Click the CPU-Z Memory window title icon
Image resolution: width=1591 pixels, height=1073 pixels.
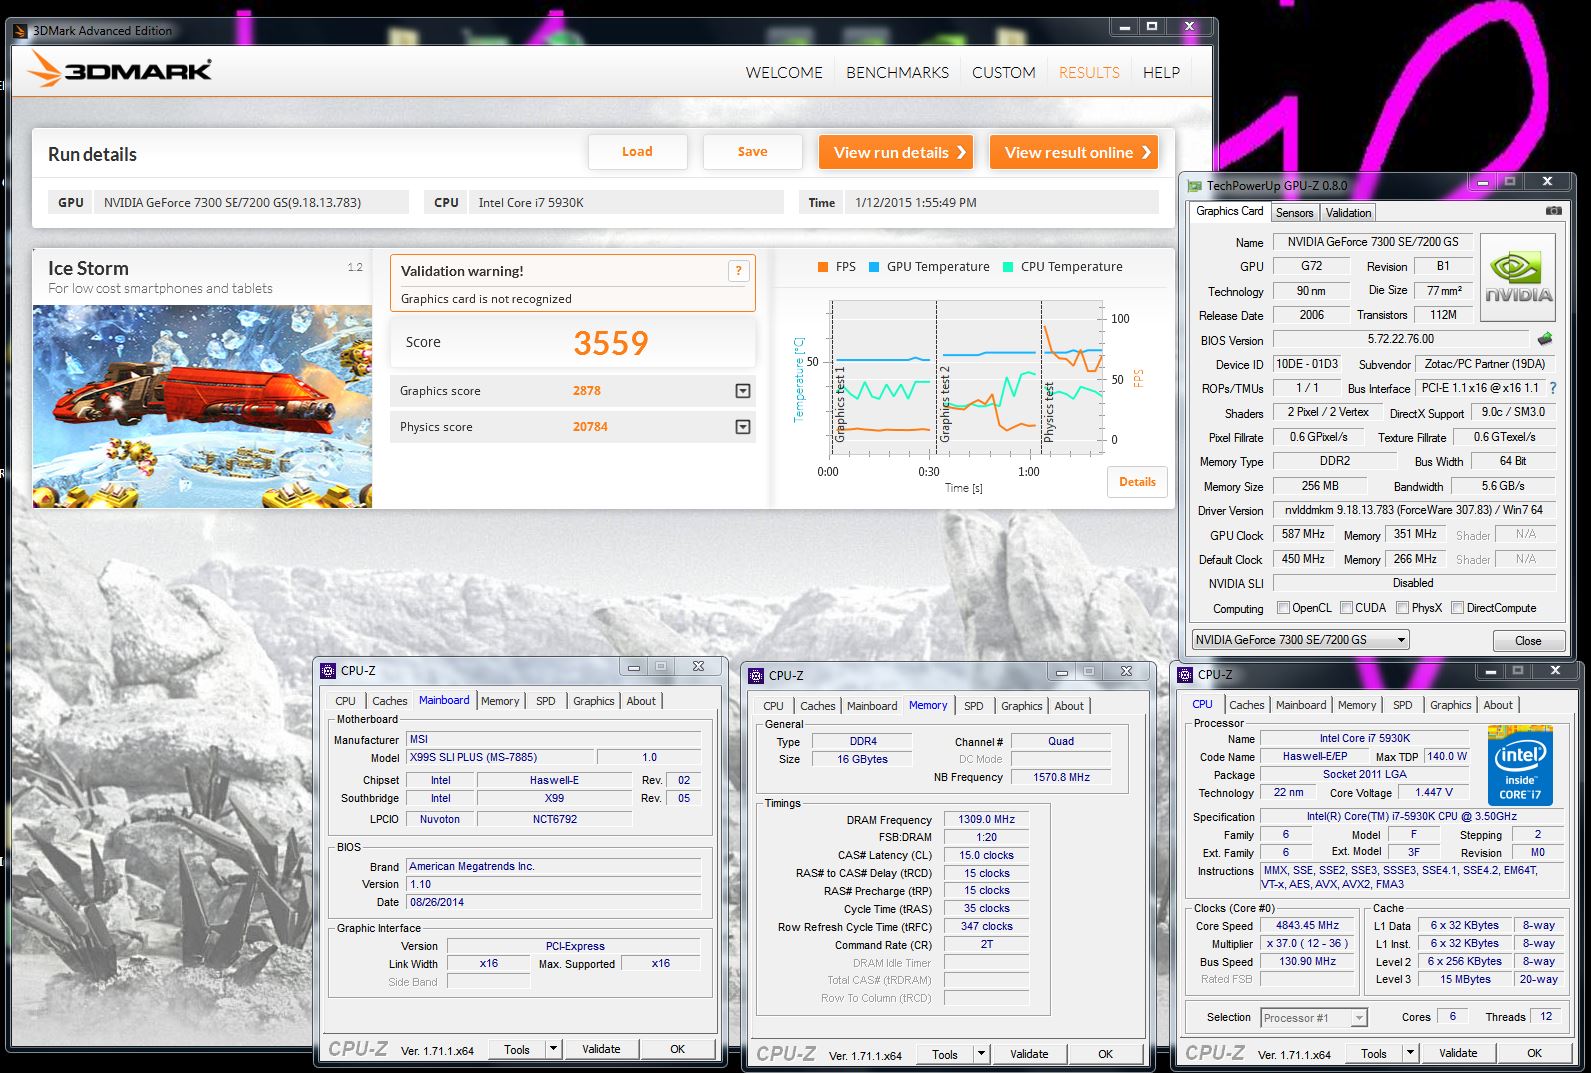tap(757, 676)
